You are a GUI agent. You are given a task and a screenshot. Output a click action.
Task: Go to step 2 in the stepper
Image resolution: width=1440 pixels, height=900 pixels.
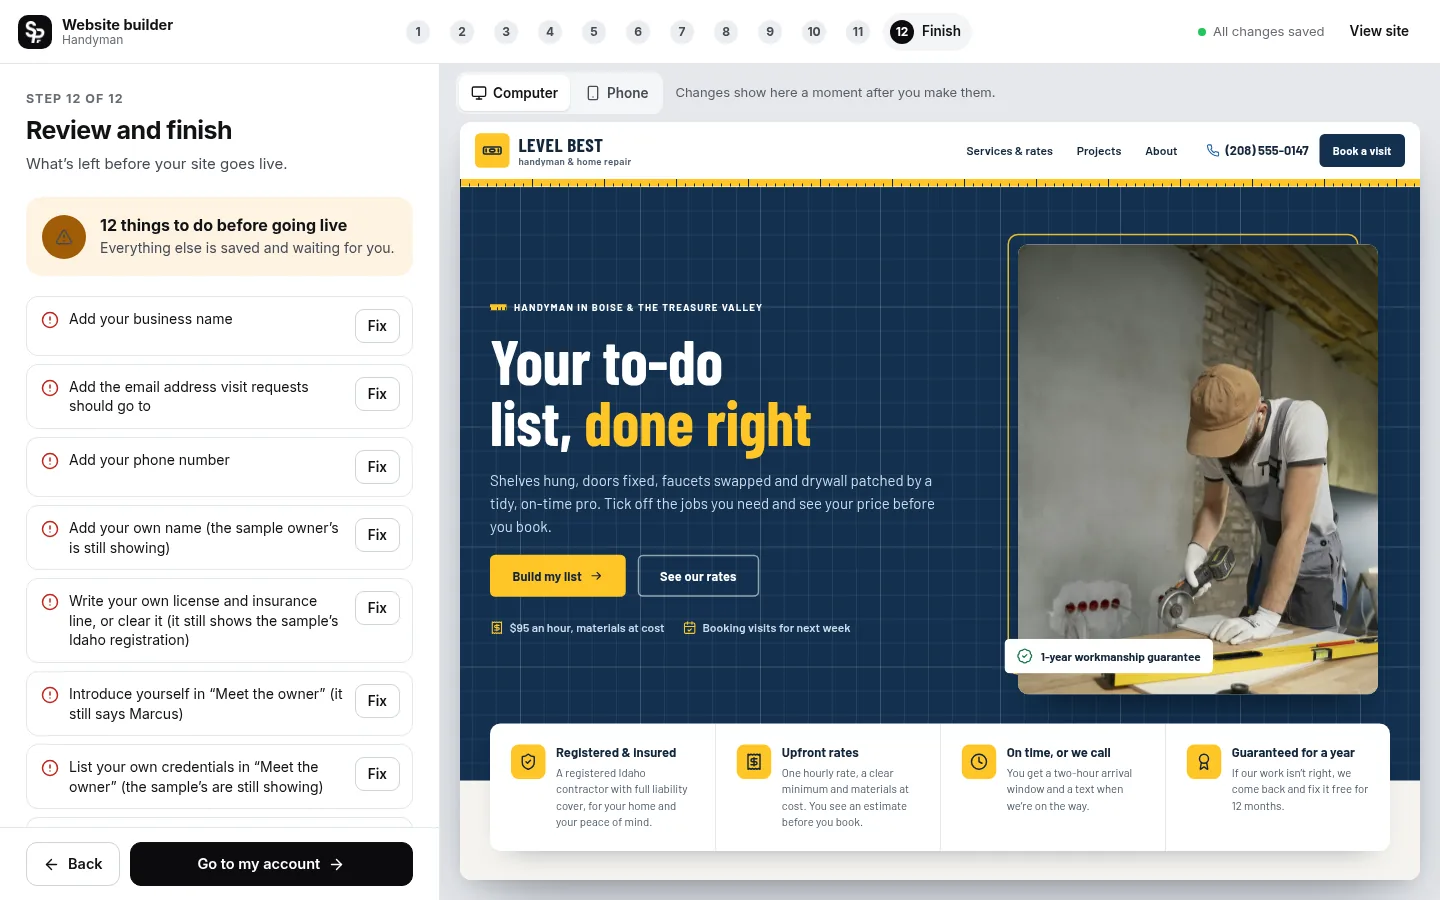[x=462, y=32]
